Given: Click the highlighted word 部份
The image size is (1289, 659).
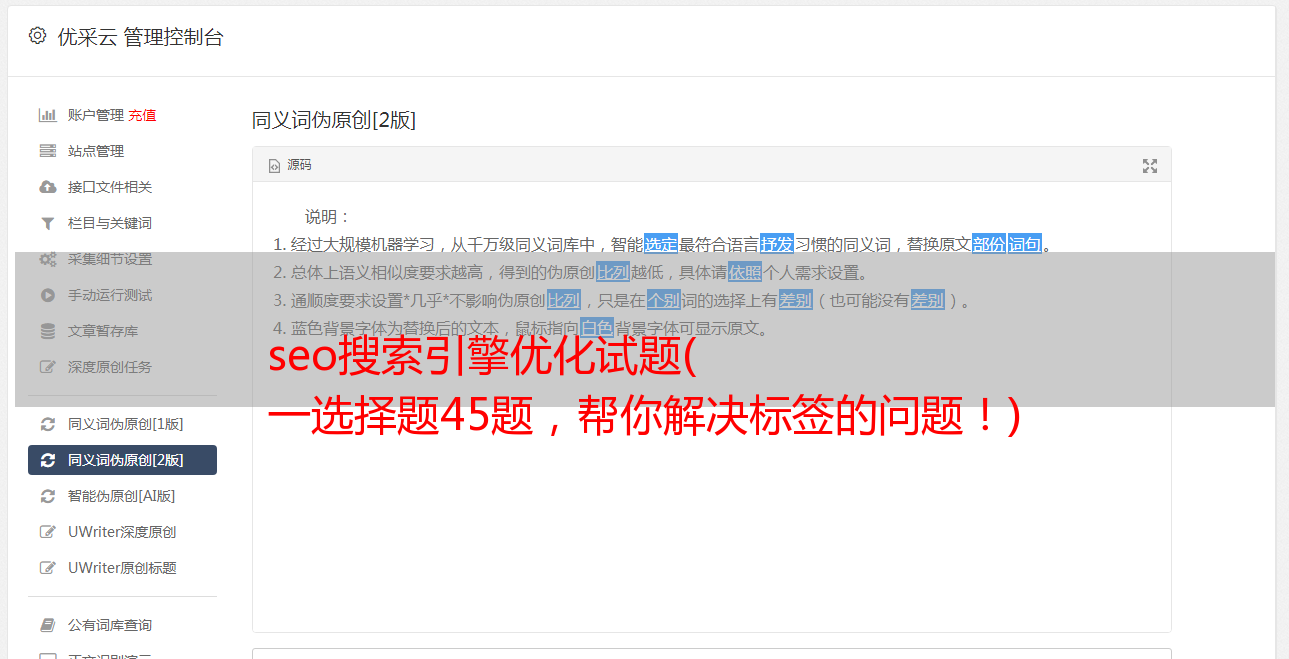Looking at the screenshot, I should click(x=989, y=244).
